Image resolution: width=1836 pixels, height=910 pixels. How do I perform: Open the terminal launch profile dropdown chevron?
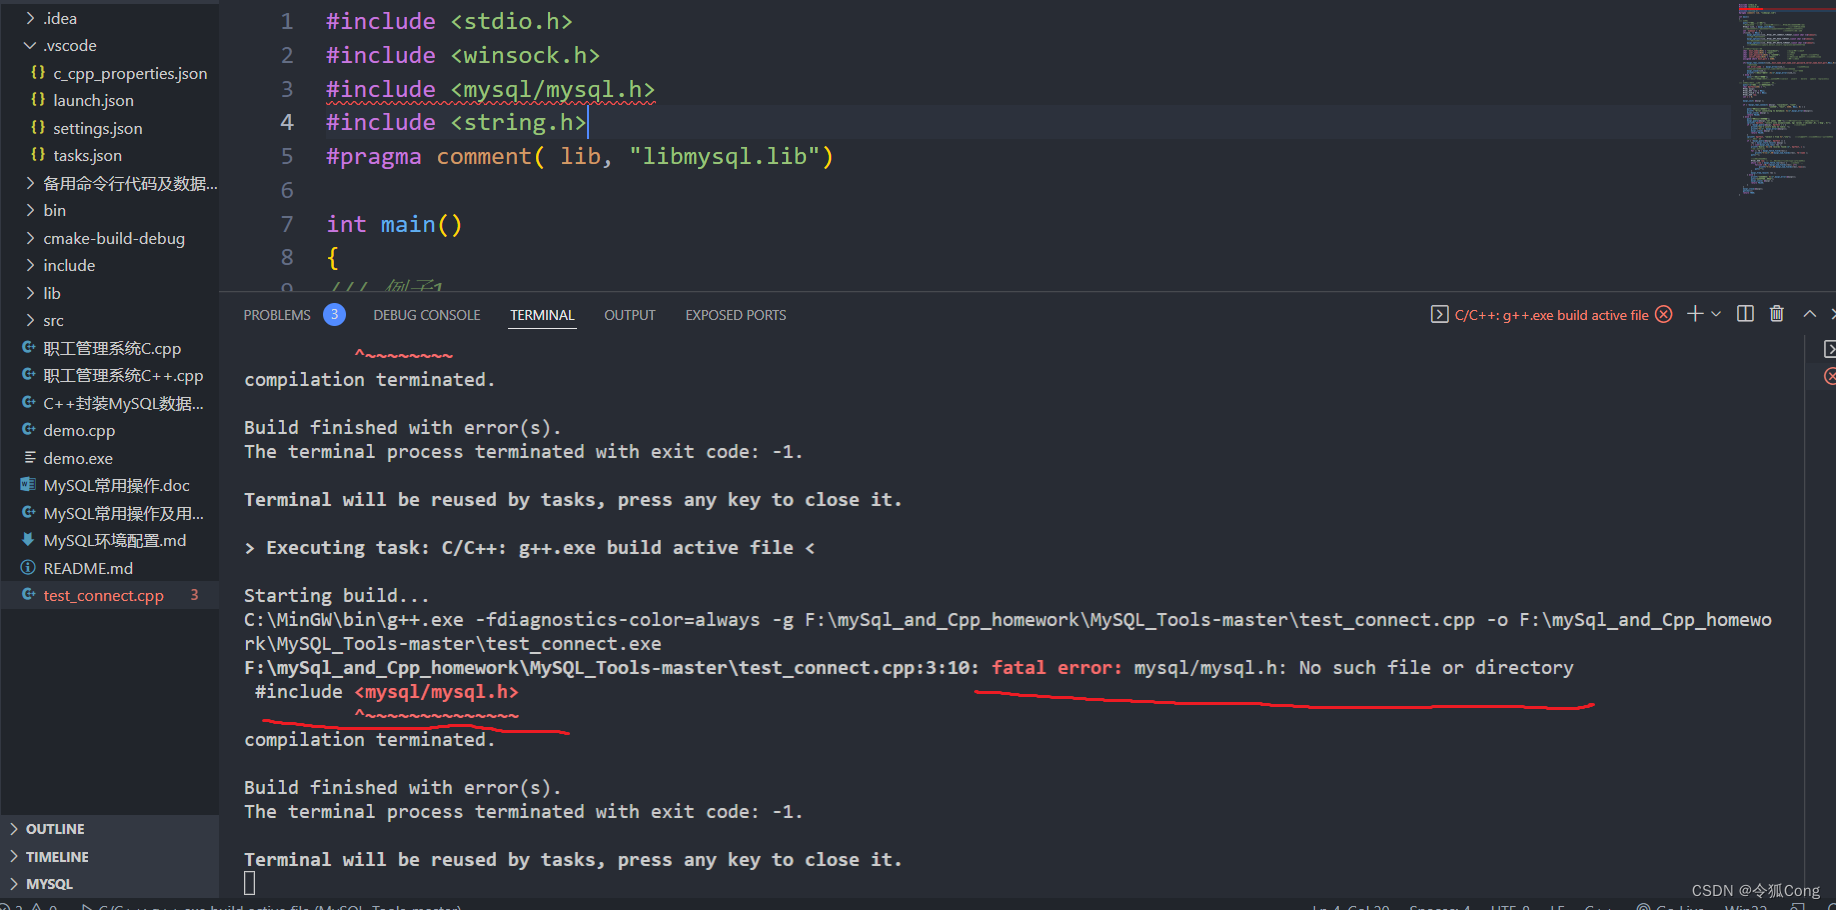pyautogui.click(x=1716, y=313)
